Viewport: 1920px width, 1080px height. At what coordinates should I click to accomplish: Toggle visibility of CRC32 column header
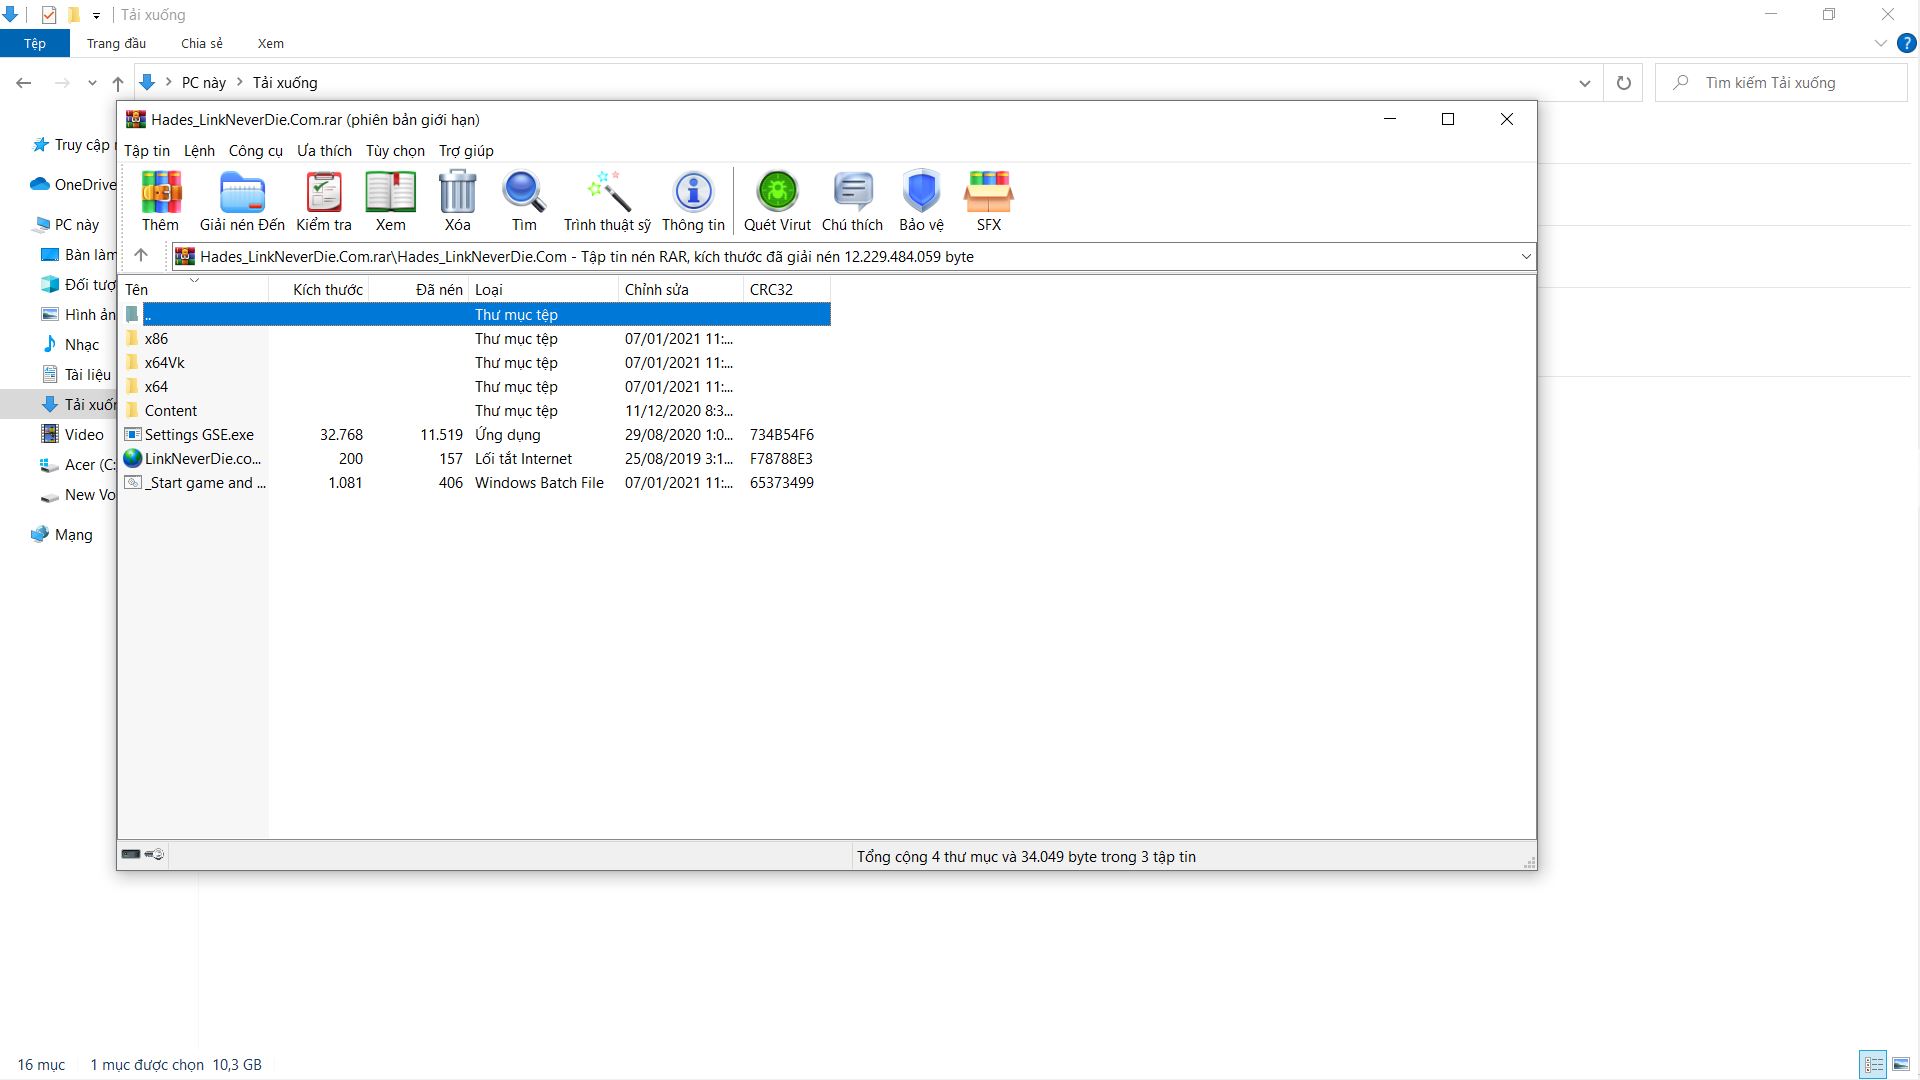coord(771,289)
